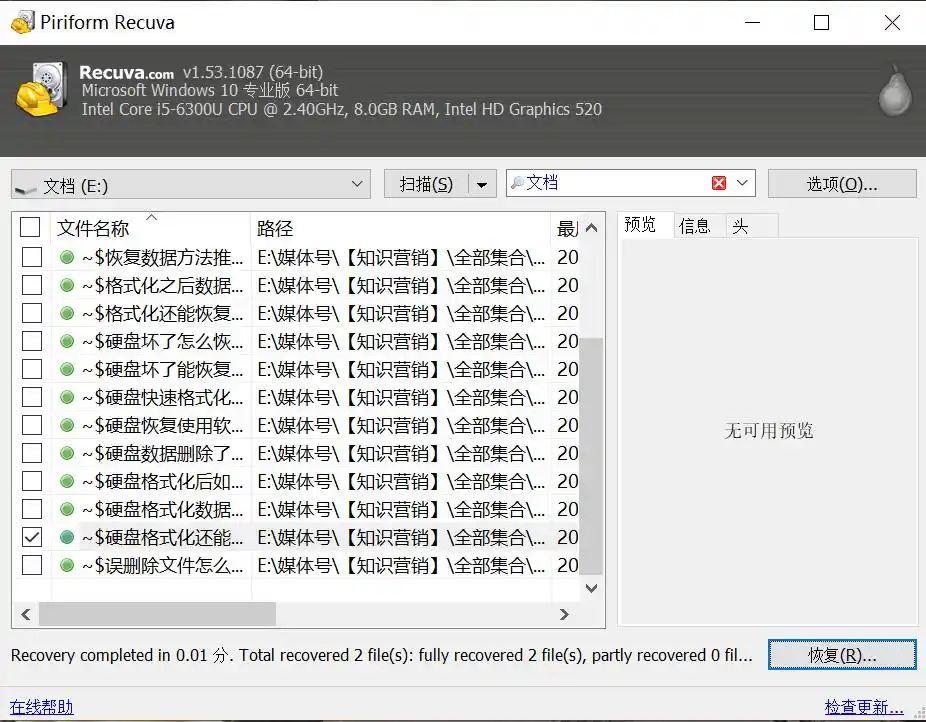The height and width of the screenshot is (722, 926).
Task: Open the 在线帮助 link
Action: coord(41,707)
